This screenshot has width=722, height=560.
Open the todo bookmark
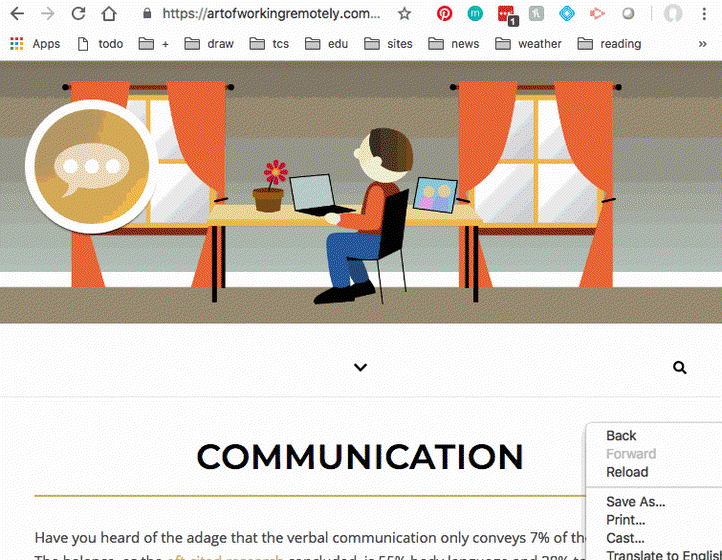pos(100,44)
